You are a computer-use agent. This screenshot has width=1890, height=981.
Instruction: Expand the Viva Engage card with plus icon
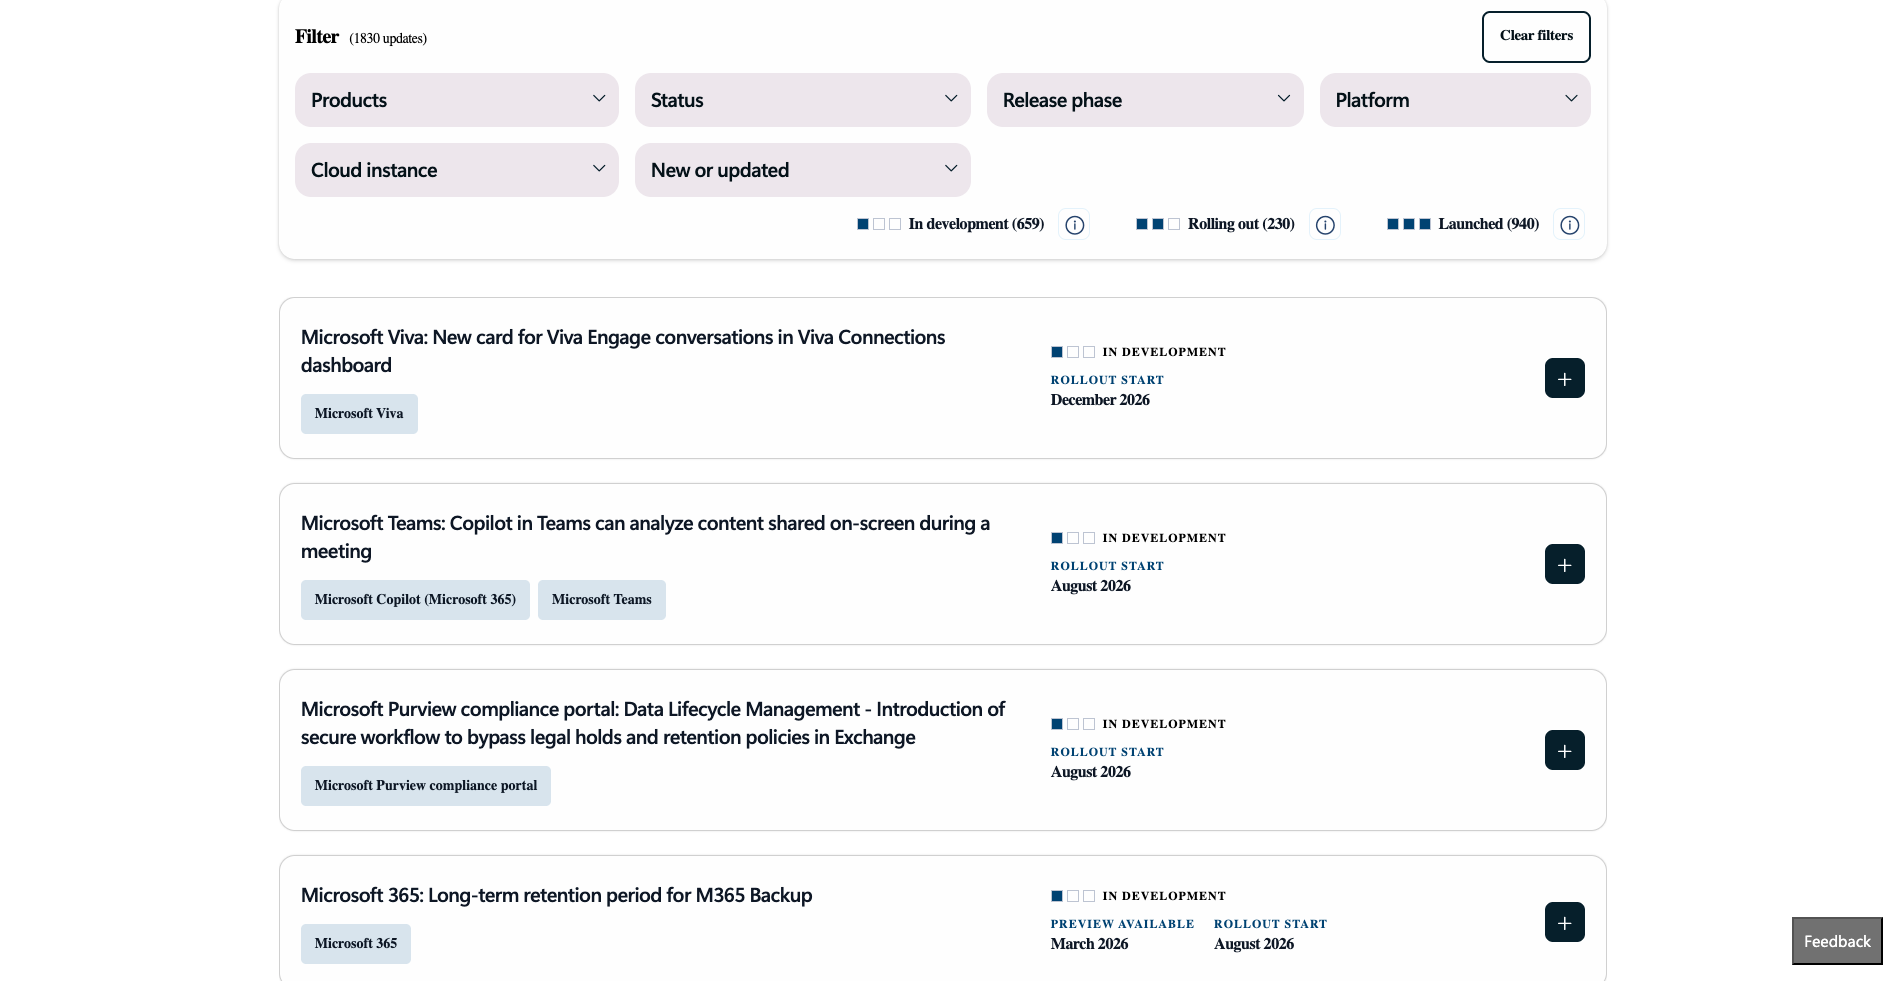pyautogui.click(x=1565, y=378)
